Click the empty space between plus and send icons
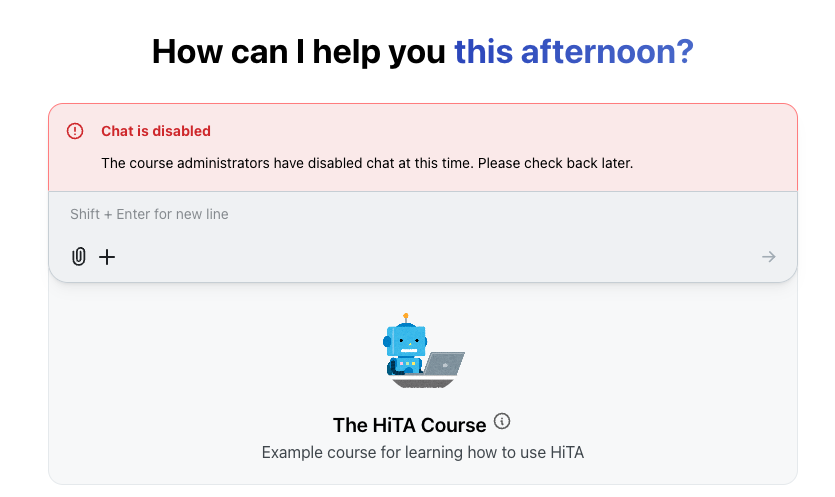835x497 pixels. point(437,257)
